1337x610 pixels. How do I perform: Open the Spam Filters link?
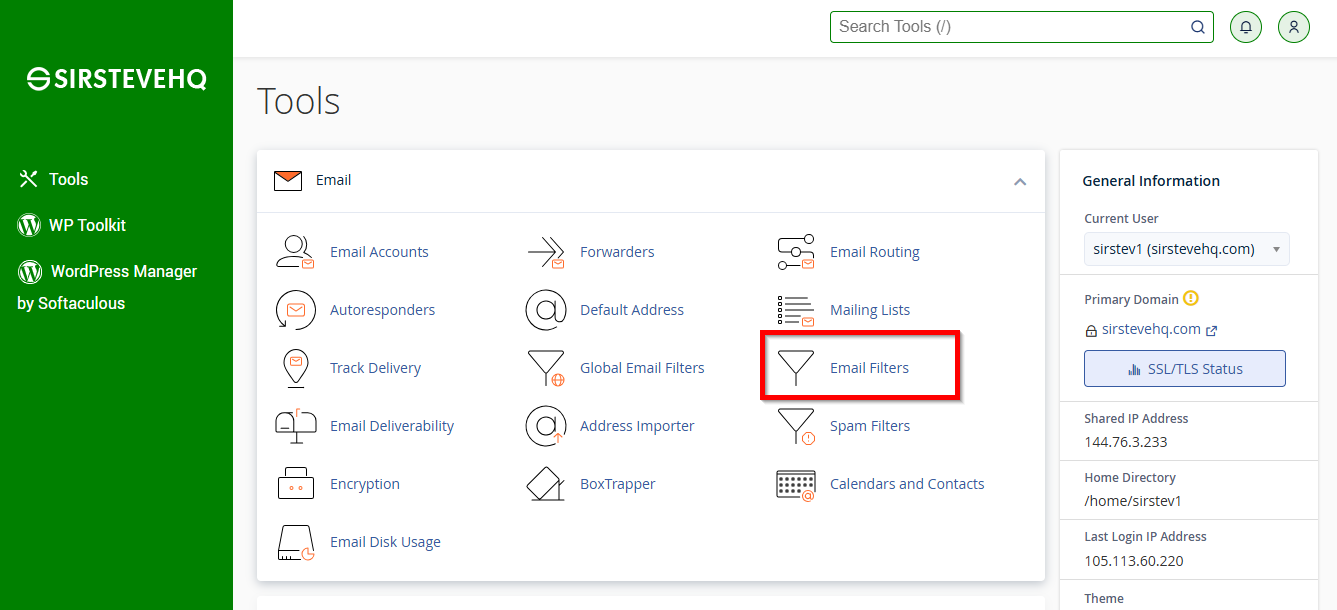[870, 426]
